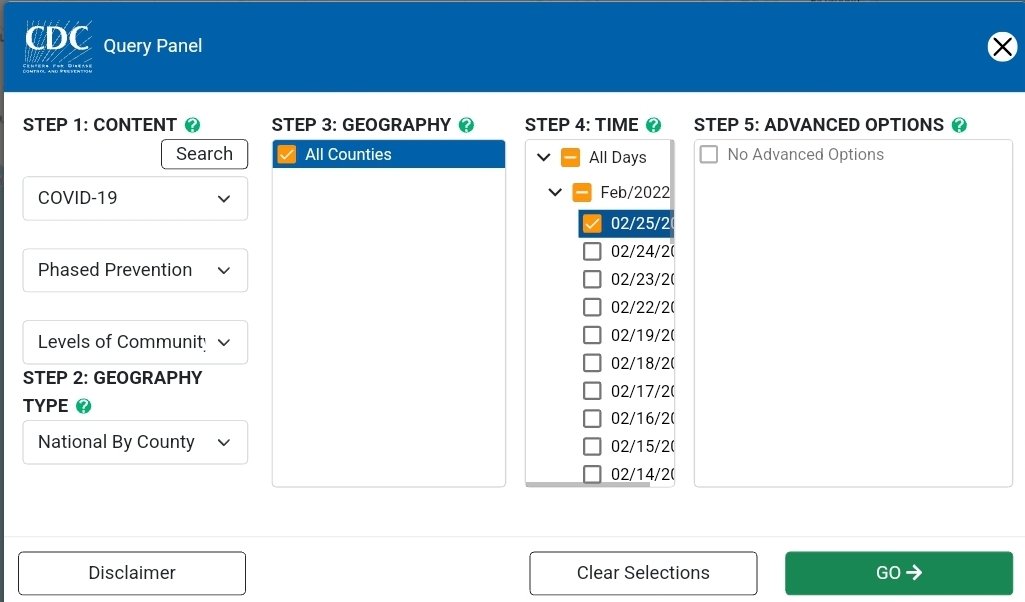1025x602 pixels.
Task: Uncheck the 02/25 date checkbox
Action: (592, 224)
